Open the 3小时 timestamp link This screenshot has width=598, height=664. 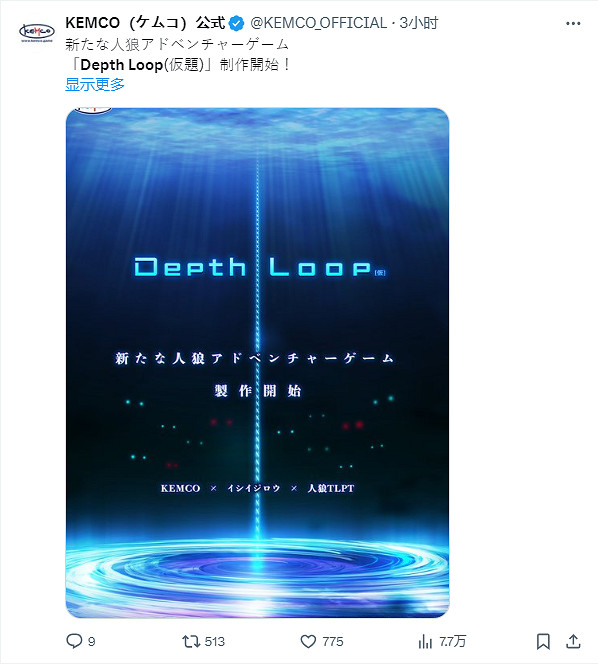pyautogui.click(x=419, y=23)
